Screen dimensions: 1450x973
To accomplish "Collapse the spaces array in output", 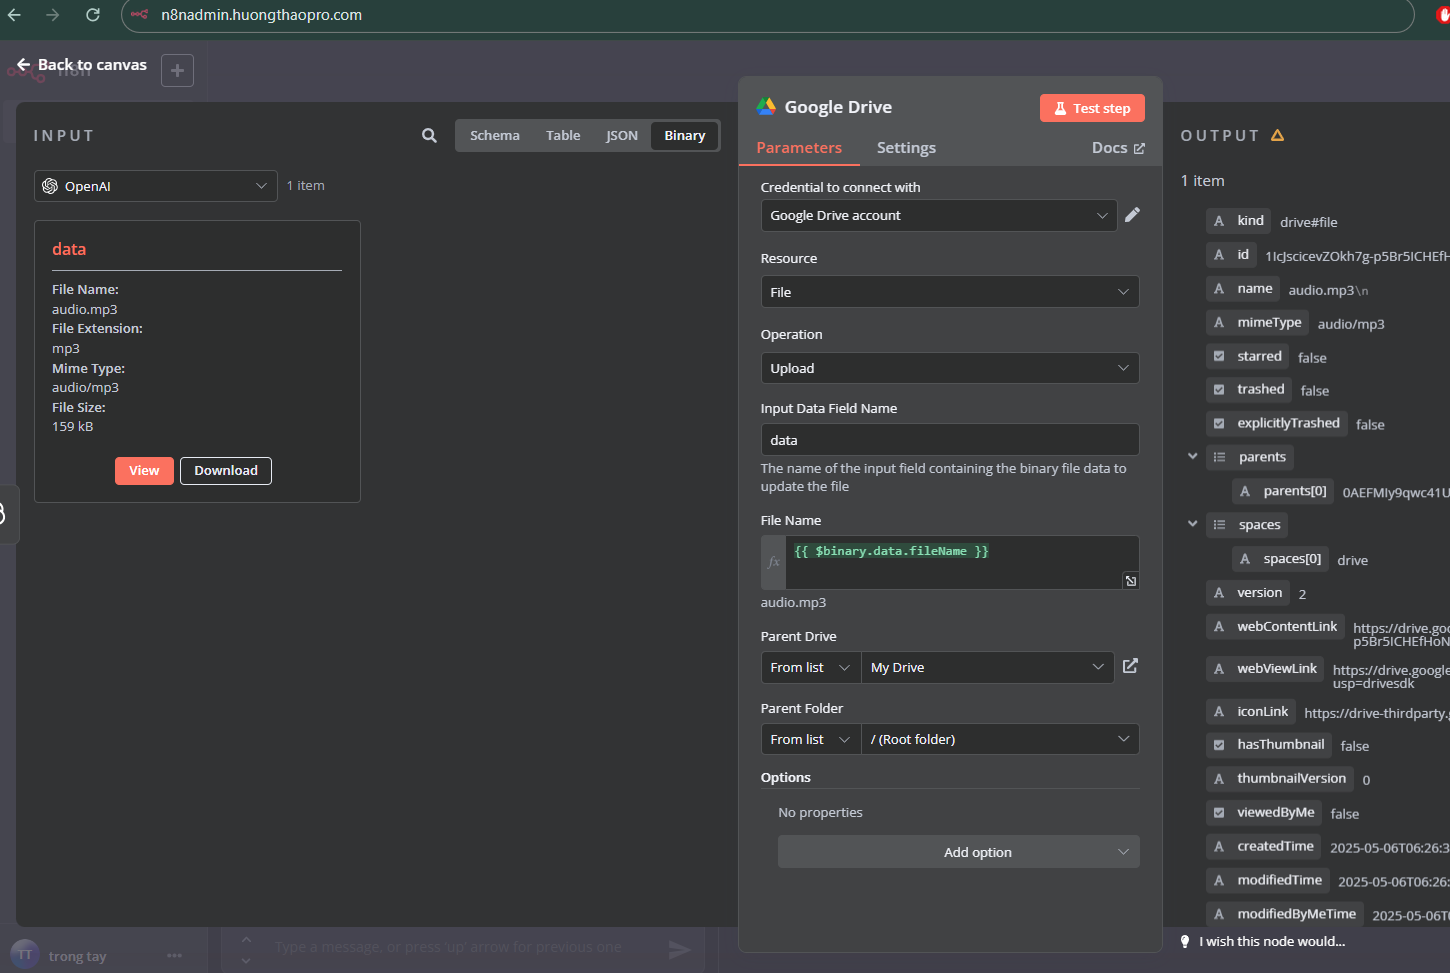I will click(1192, 523).
